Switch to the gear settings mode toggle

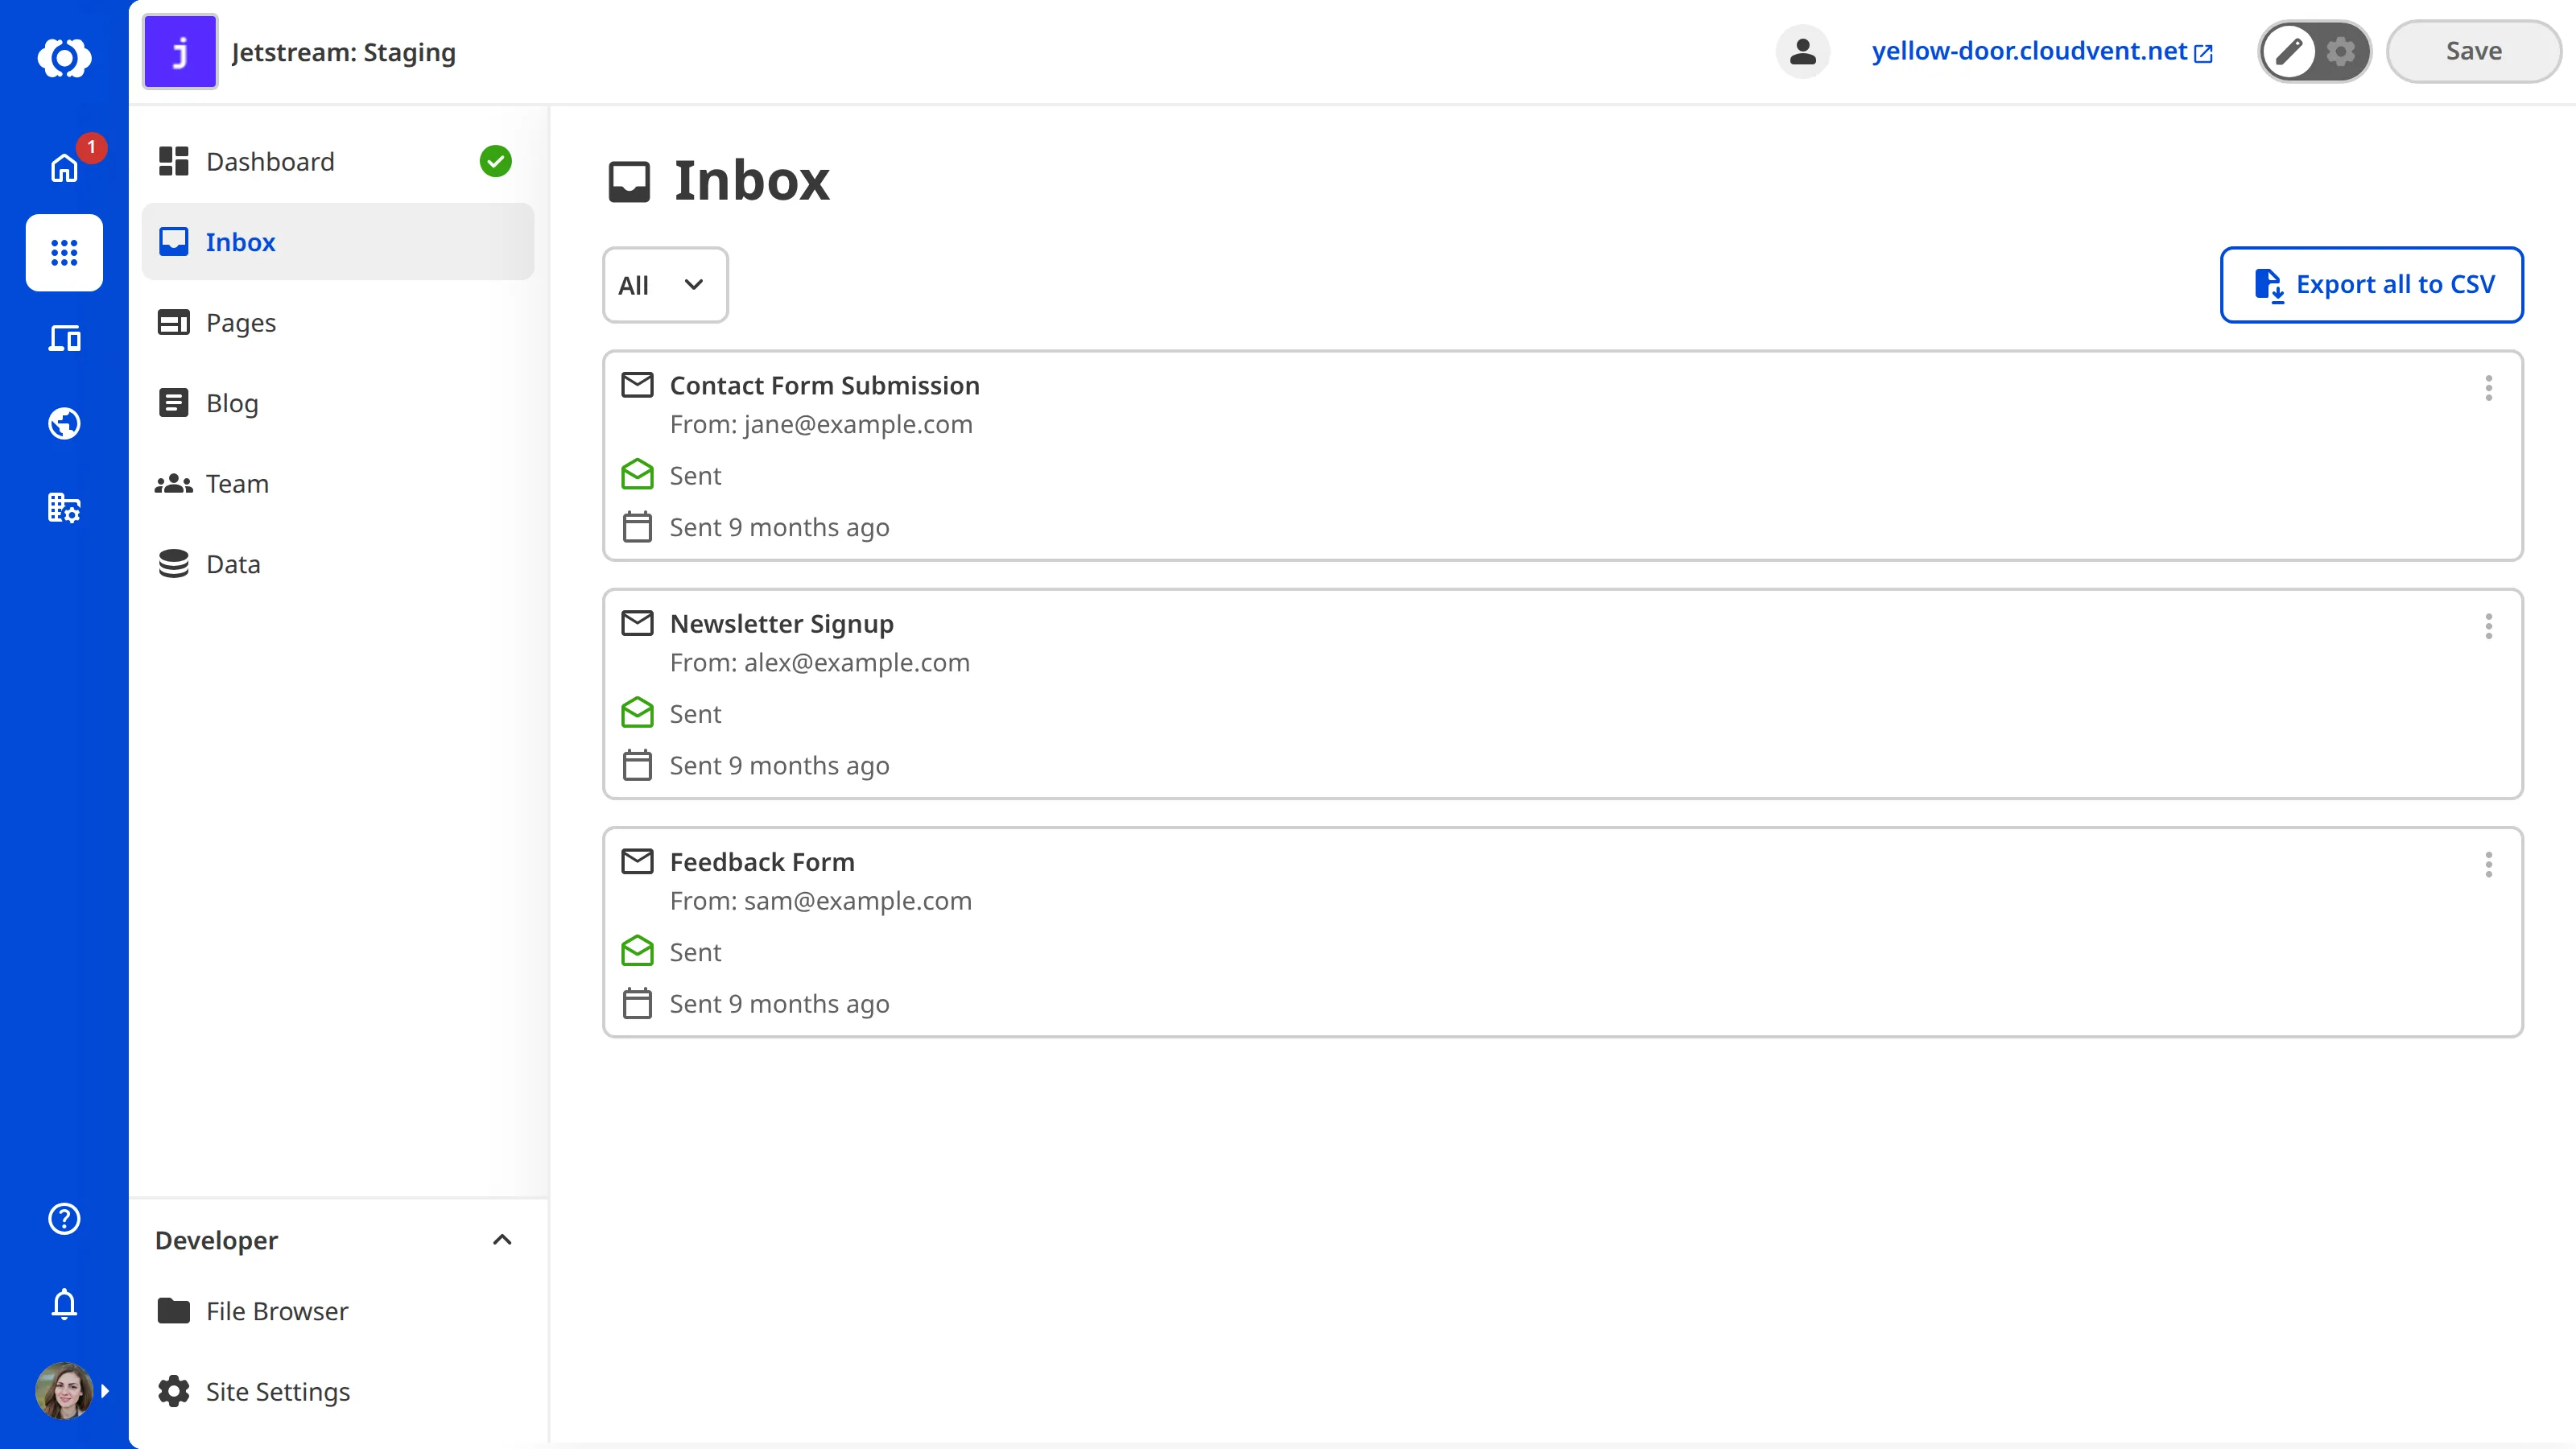click(2340, 51)
